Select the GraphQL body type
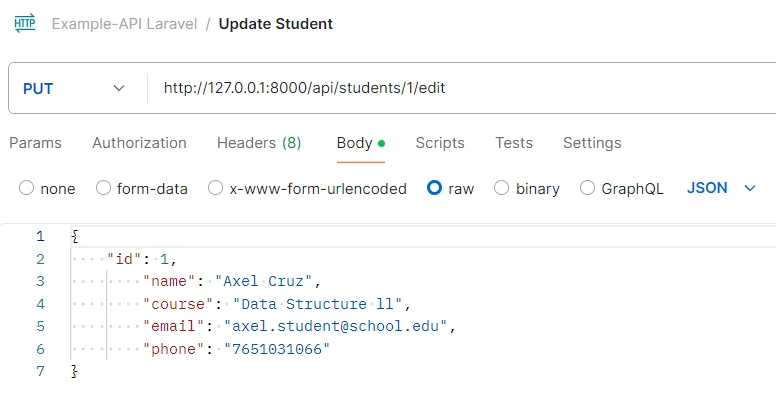This screenshot has width=776, height=403. 588,188
